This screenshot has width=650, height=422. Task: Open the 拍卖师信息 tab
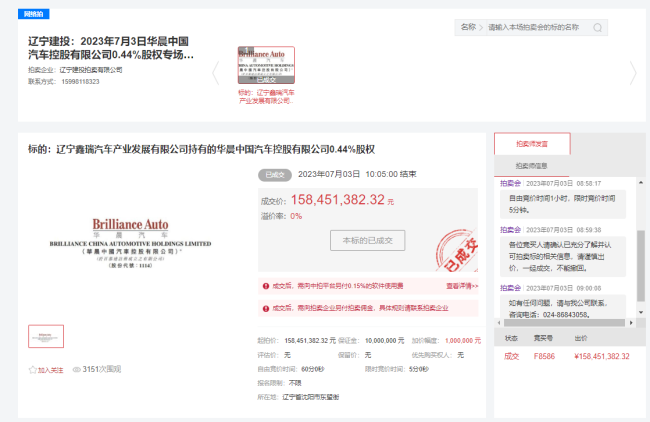(x=532, y=166)
